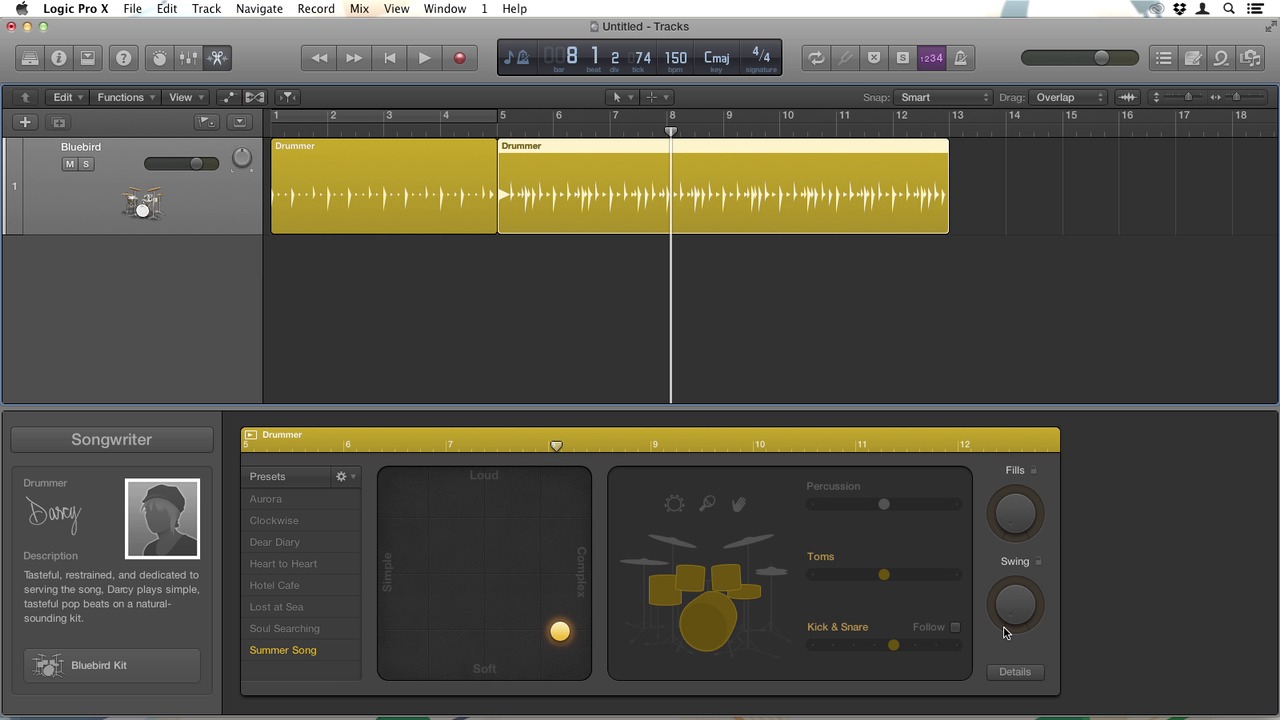Start playback with the Play button

click(x=424, y=58)
